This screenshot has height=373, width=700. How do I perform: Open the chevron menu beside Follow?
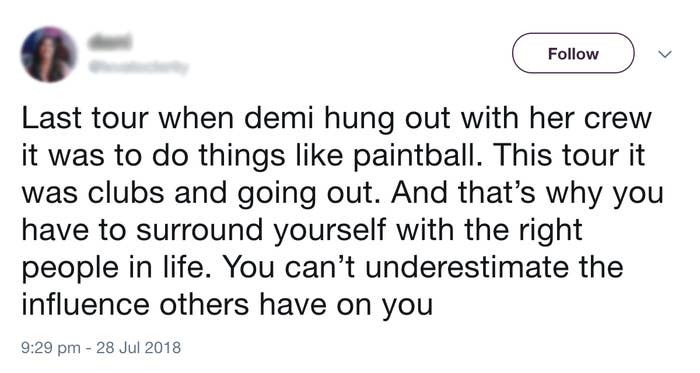(665, 54)
